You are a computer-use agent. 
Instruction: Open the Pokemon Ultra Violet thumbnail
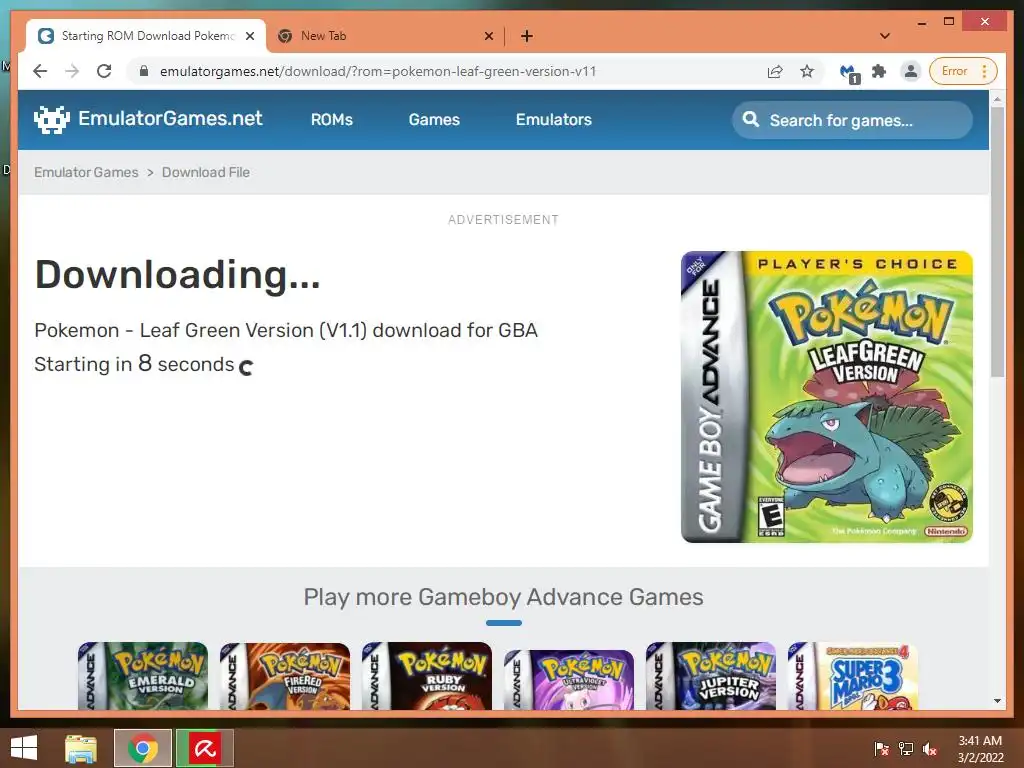pyautogui.click(x=569, y=680)
